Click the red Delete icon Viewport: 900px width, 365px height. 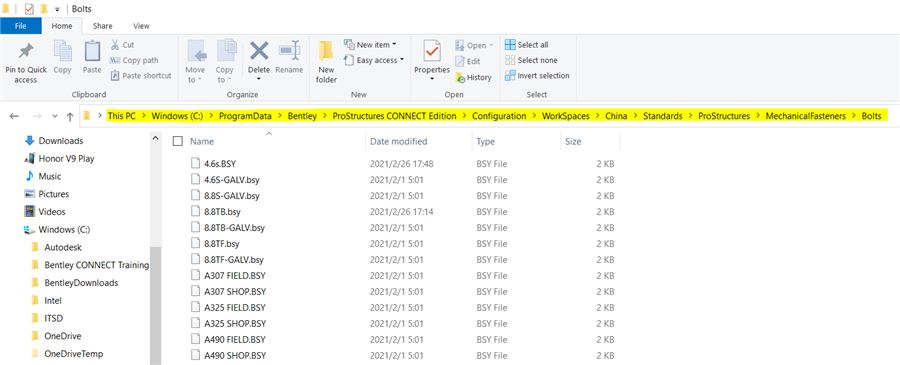click(x=259, y=51)
